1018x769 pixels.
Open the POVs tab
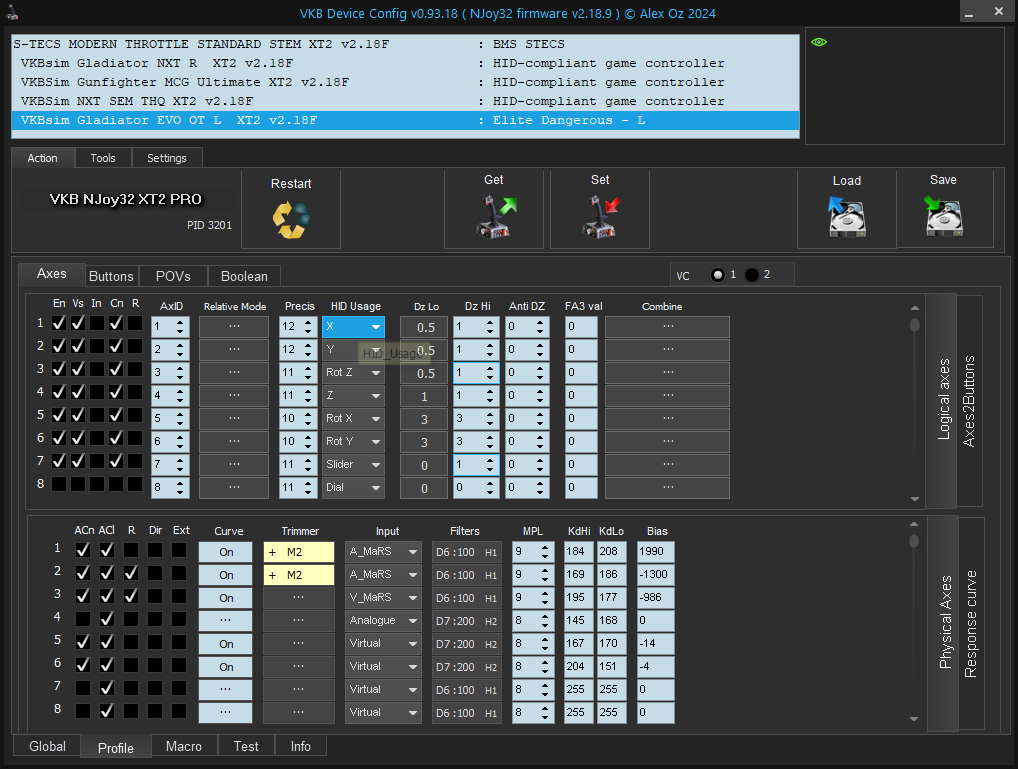point(173,276)
